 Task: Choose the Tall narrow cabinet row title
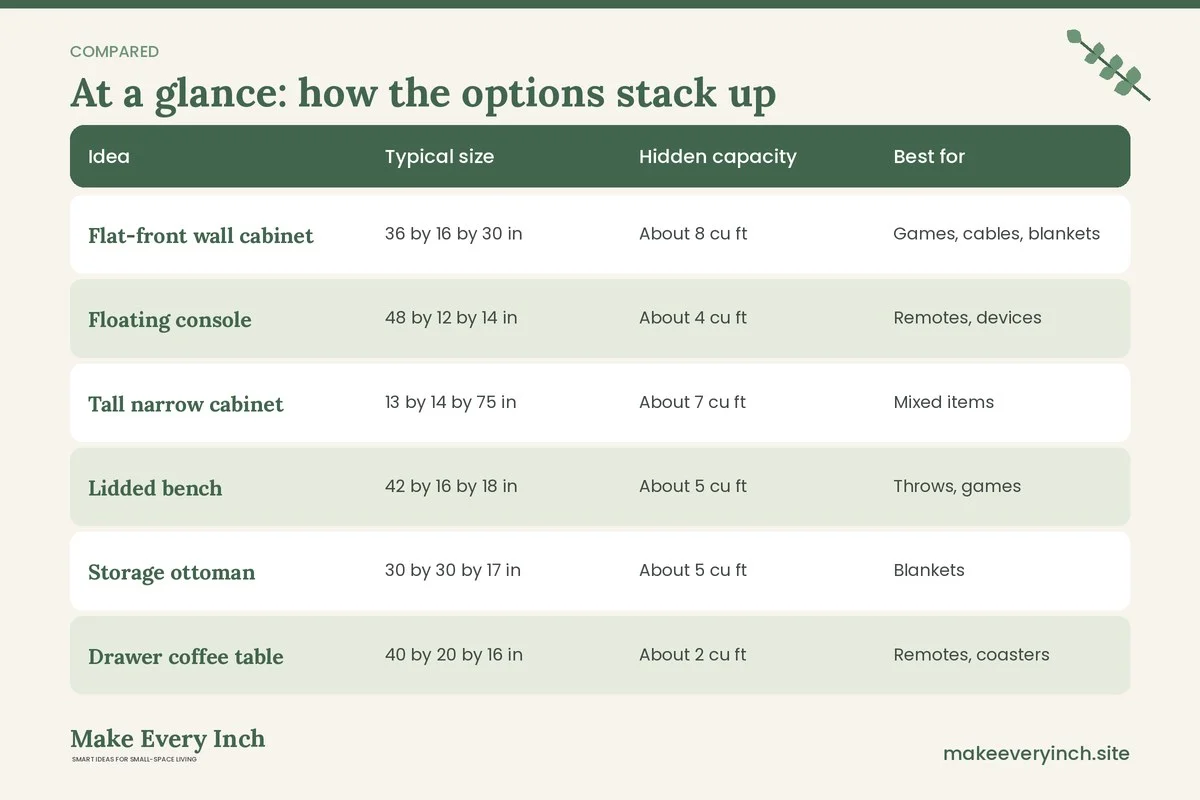click(186, 404)
